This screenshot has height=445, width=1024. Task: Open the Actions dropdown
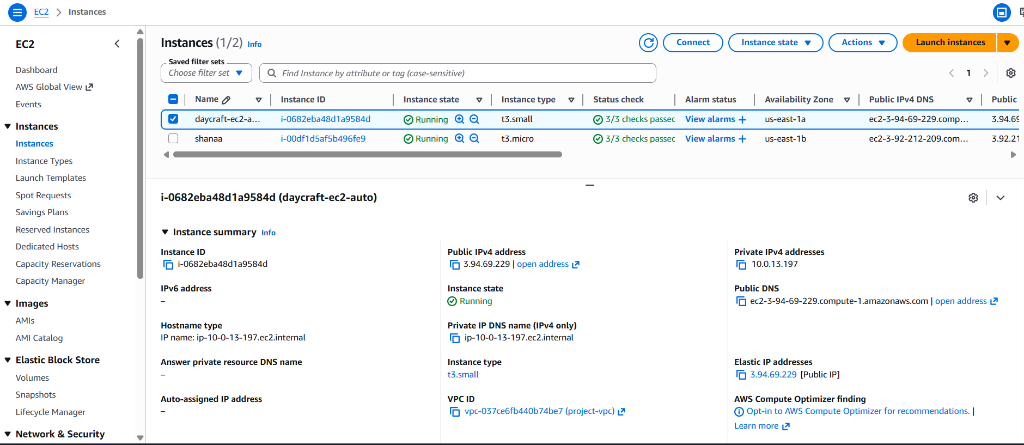pyautogui.click(x=862, y=42)
